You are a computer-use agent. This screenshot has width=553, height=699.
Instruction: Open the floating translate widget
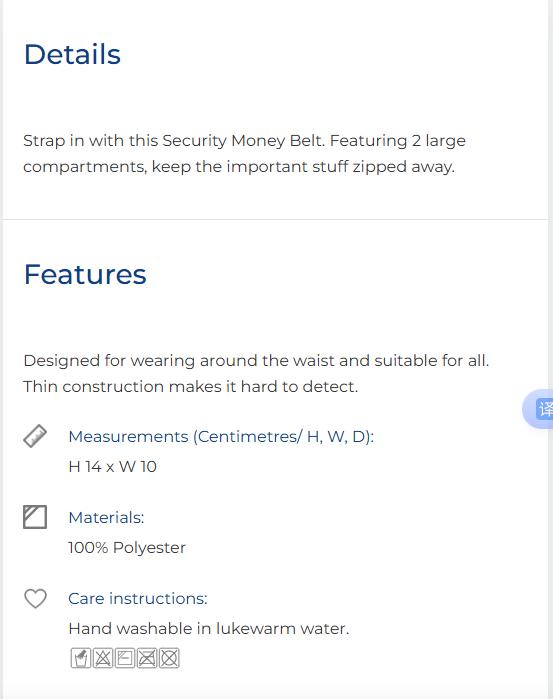click(538, 409)
